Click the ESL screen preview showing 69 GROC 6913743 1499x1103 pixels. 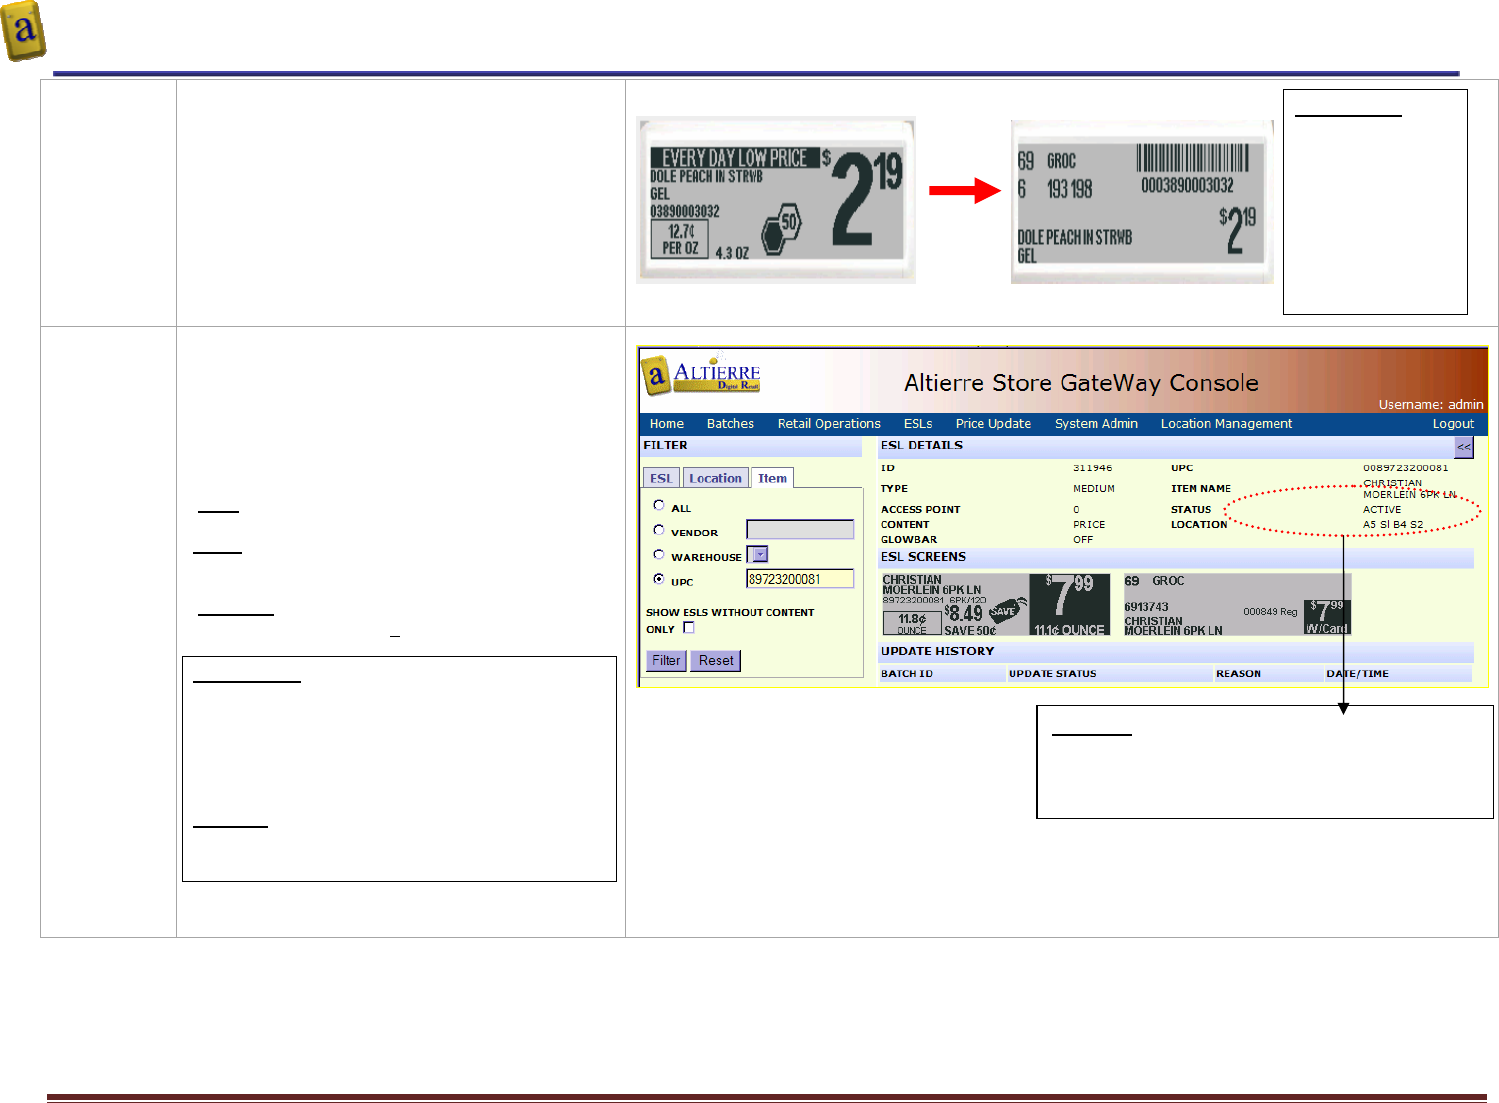tap(1236, 604)
